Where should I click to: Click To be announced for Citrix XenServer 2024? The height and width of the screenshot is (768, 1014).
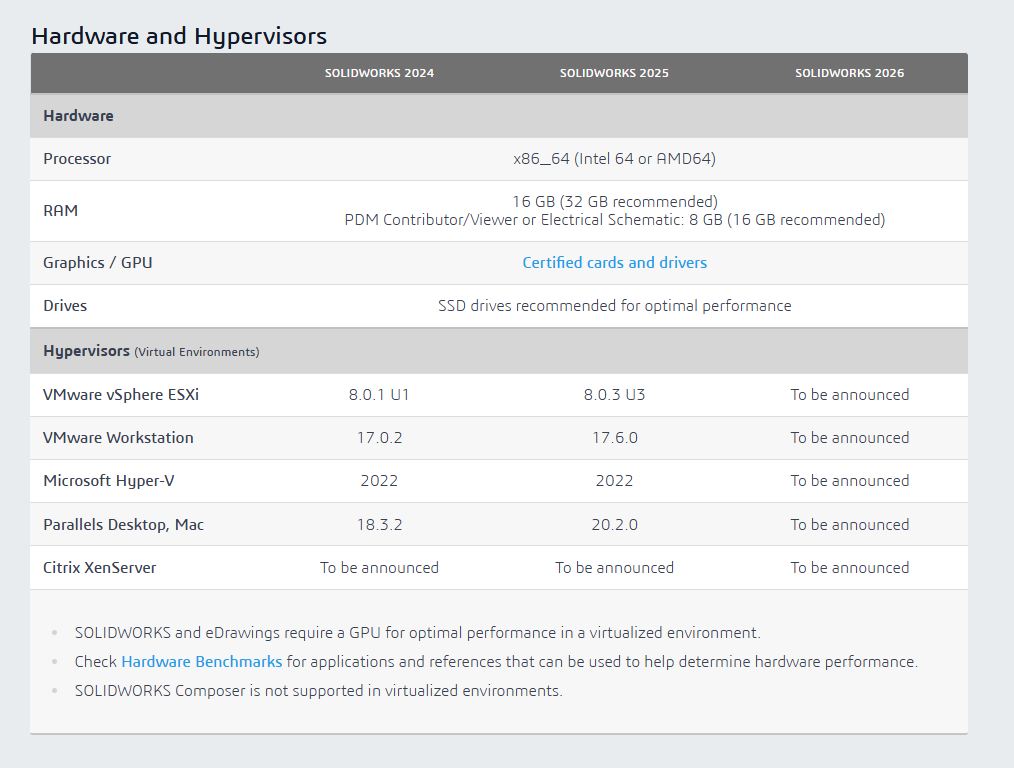pos(379,567)
